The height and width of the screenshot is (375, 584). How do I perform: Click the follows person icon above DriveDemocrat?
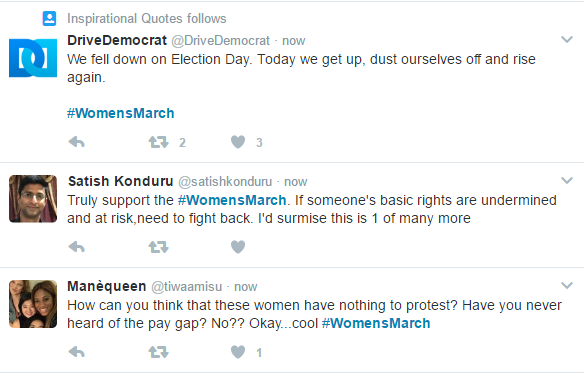(x=49, y=18)
